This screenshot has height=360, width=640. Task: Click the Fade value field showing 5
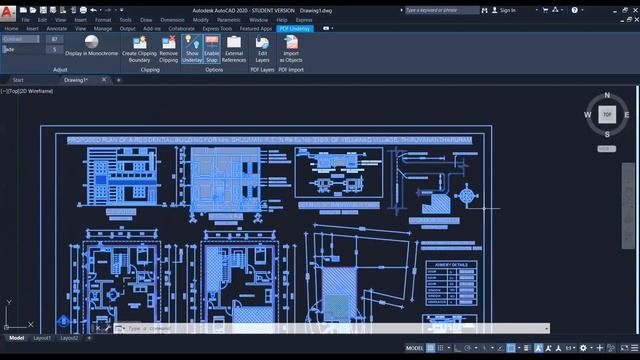point(54,49)
